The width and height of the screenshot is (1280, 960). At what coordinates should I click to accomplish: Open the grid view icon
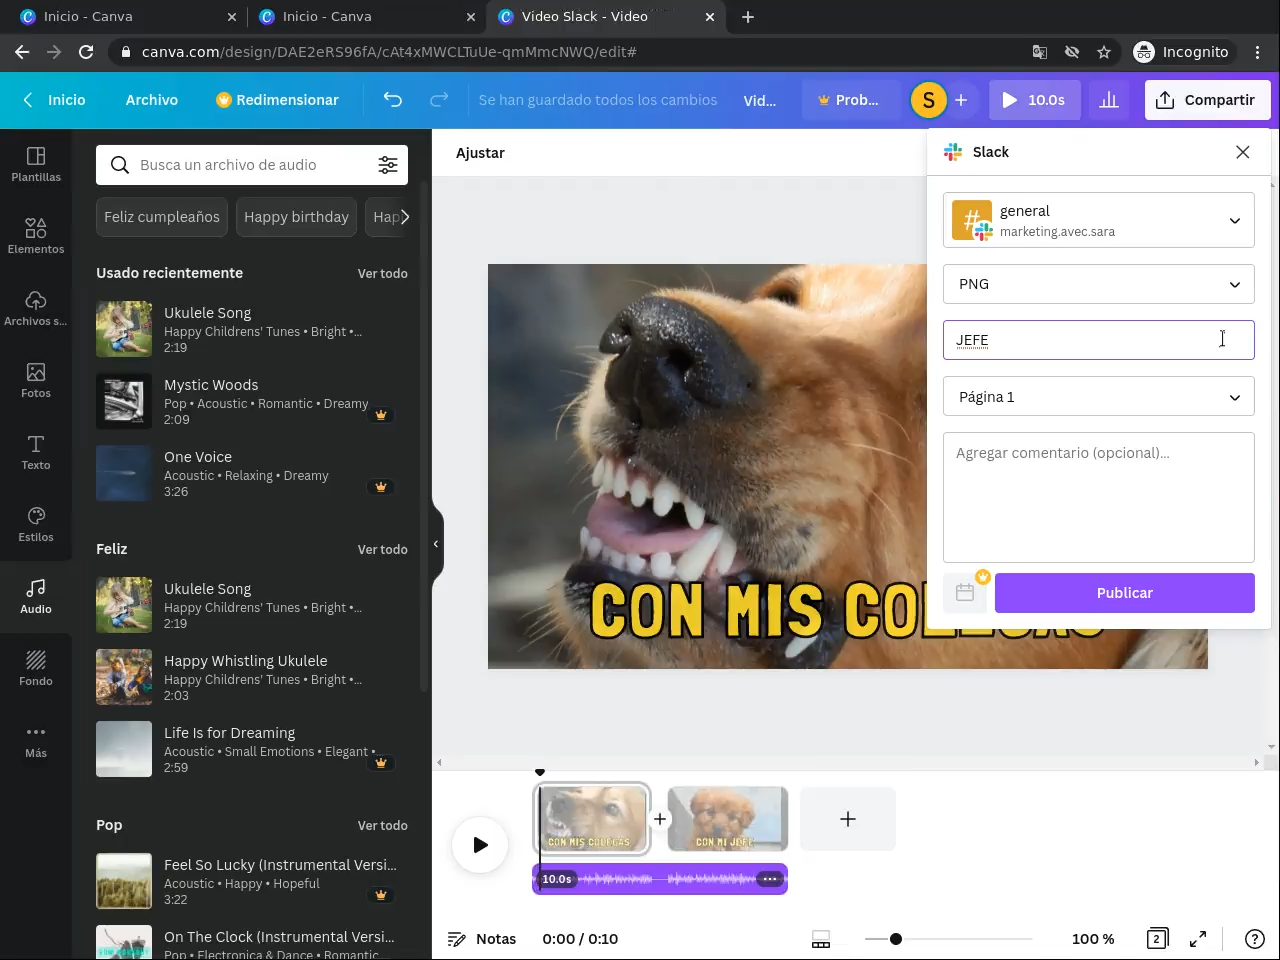(x=821, y=939)
